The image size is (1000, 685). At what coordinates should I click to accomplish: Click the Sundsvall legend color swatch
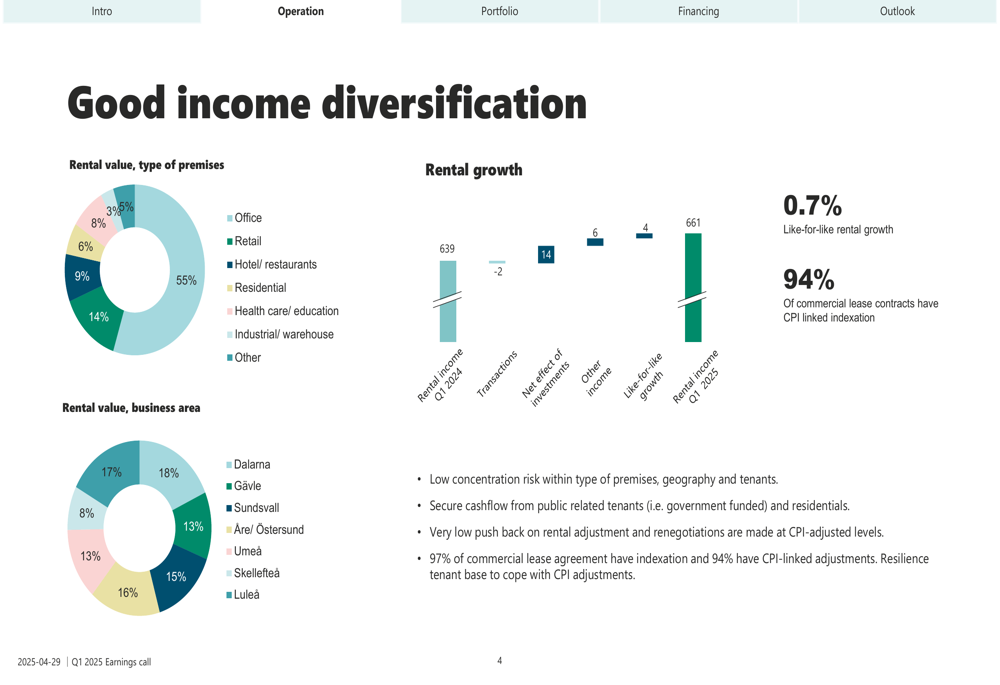click(229, 508)
